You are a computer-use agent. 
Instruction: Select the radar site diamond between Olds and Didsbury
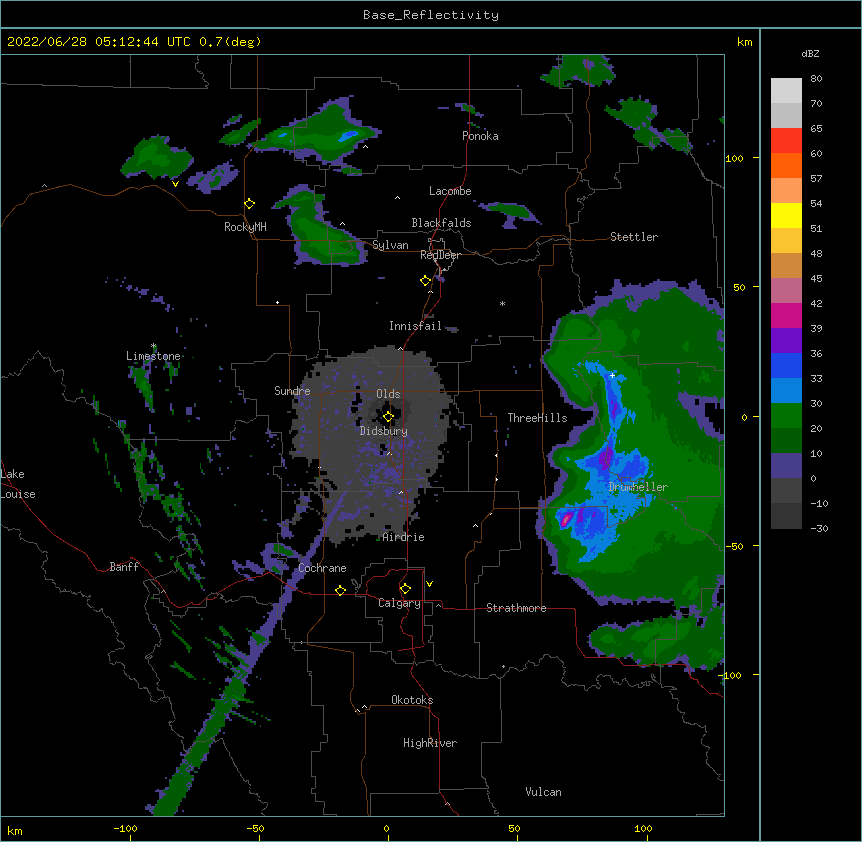click(389, 417)
